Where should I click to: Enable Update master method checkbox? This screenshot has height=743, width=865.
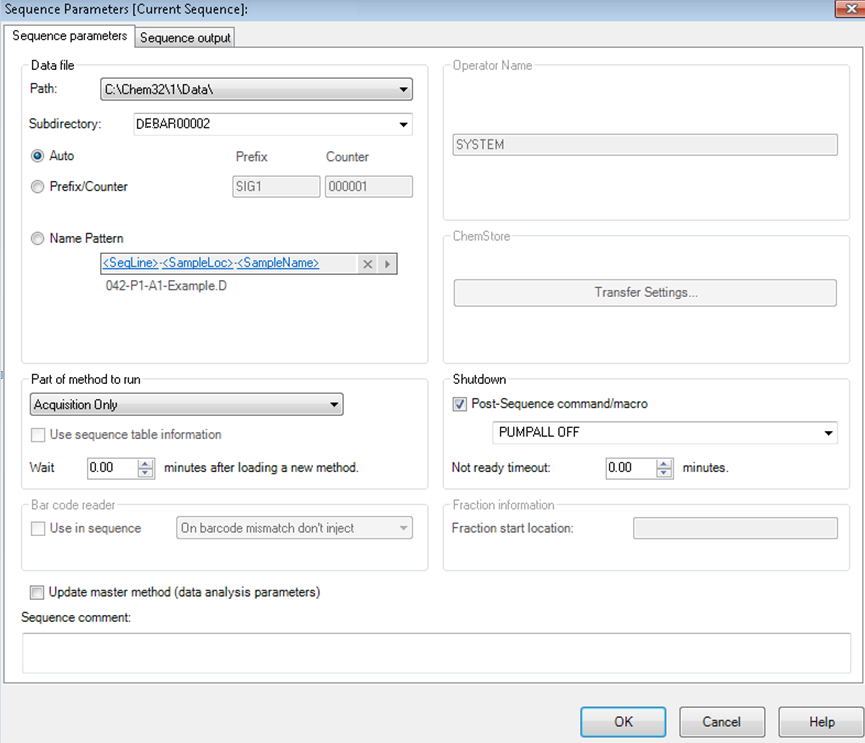click(38, 592)
